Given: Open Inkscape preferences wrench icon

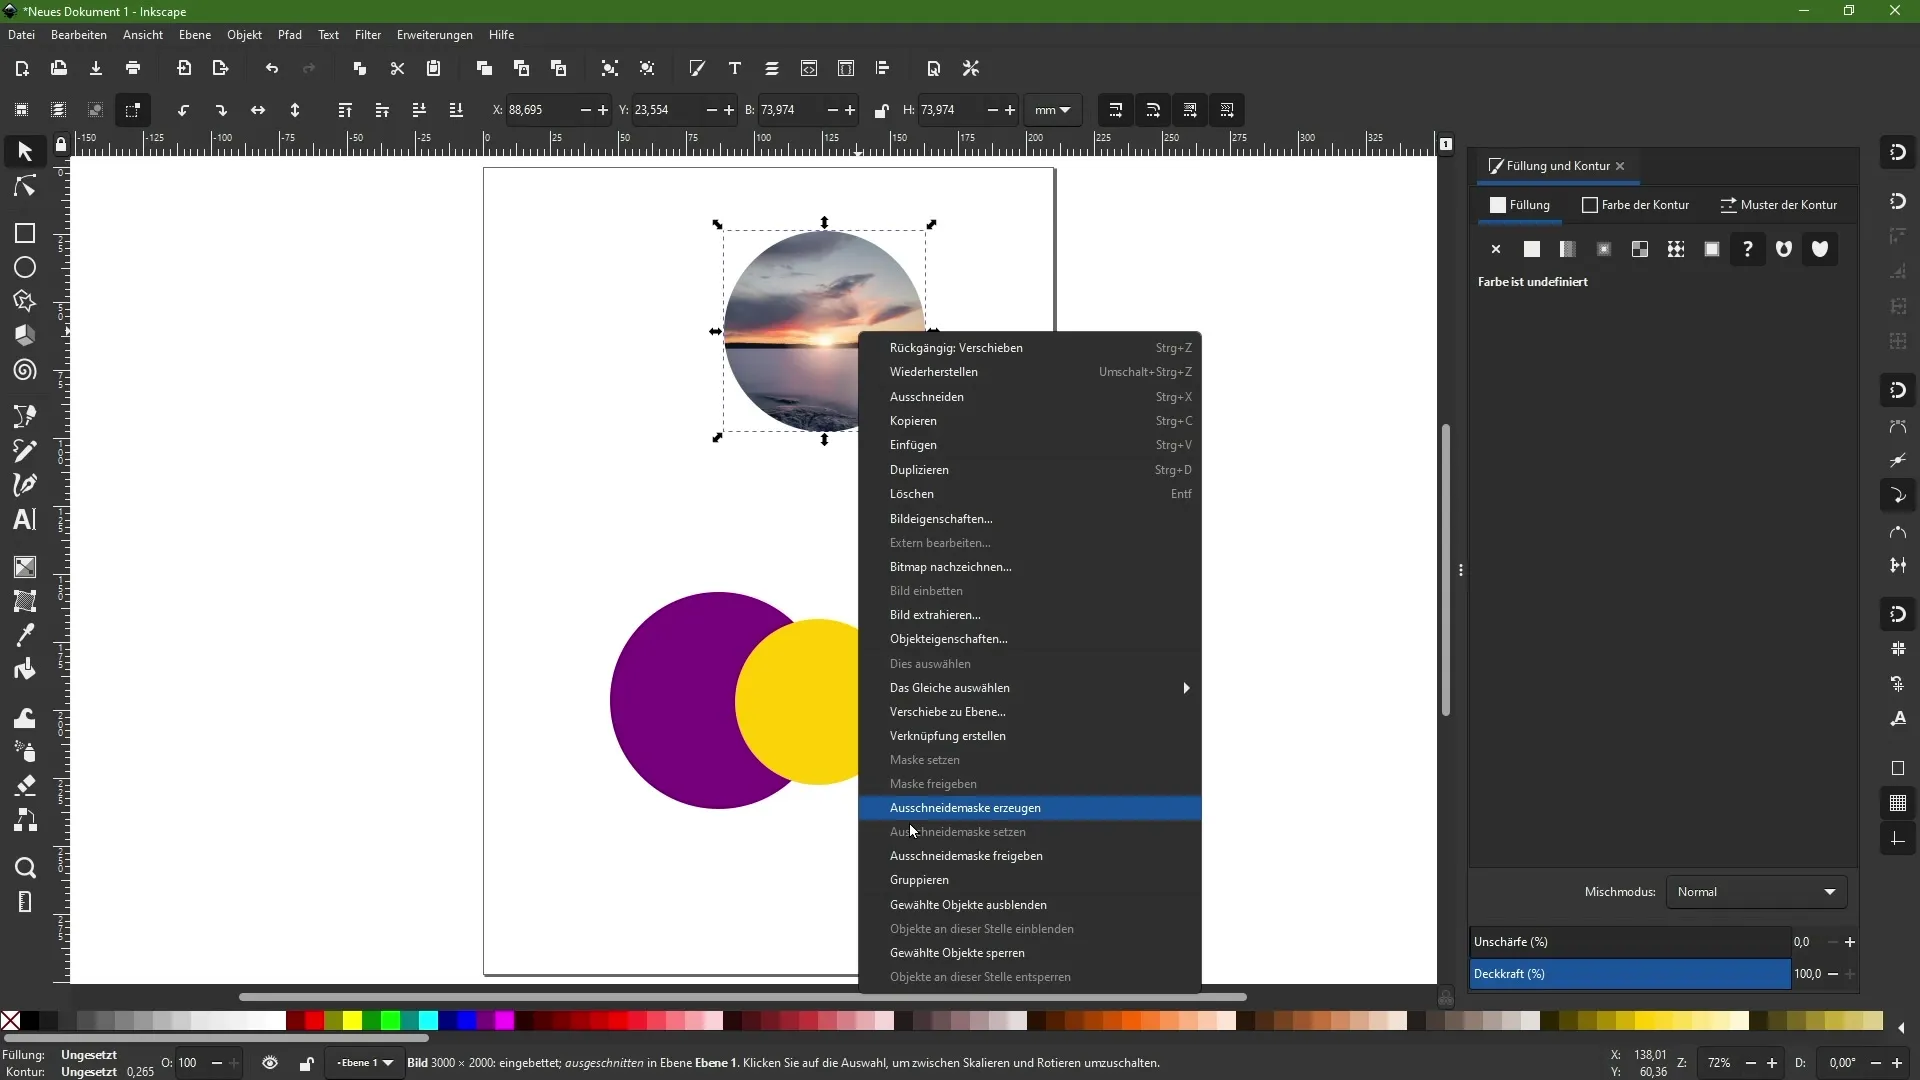Looking at the screenshot, I should coord(971,68).
